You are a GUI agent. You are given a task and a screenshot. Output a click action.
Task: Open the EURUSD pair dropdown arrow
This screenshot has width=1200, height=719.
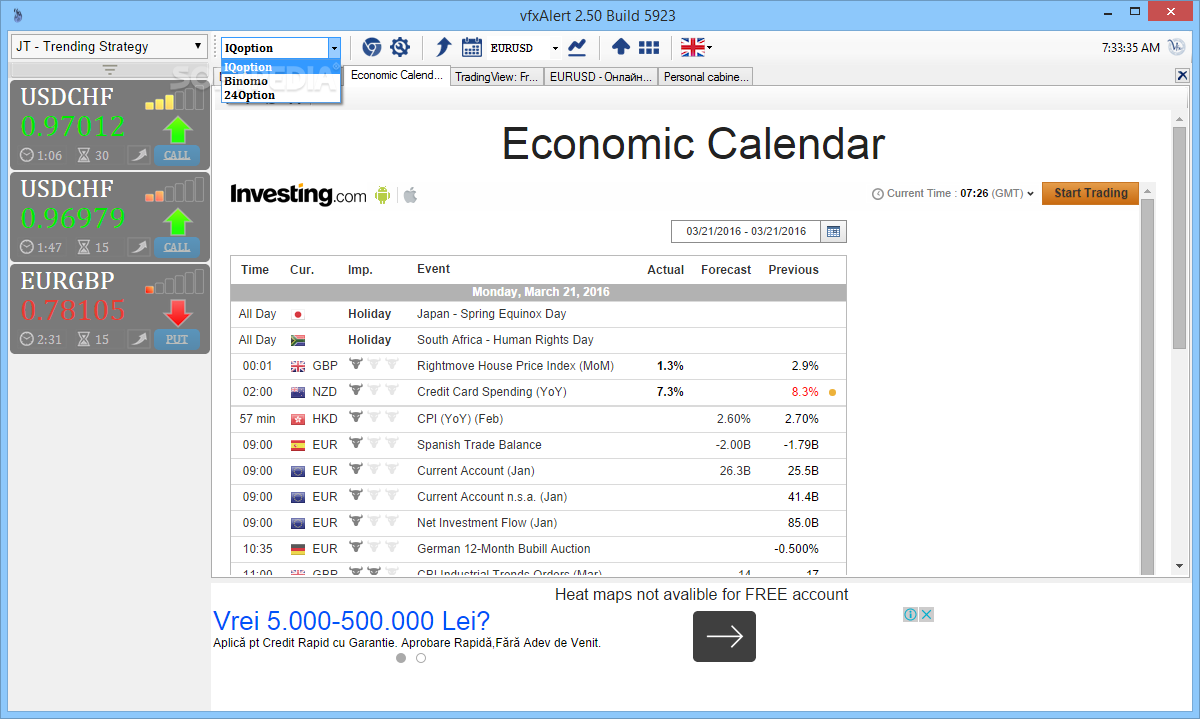pyautogui.click(x=555, y=48)
